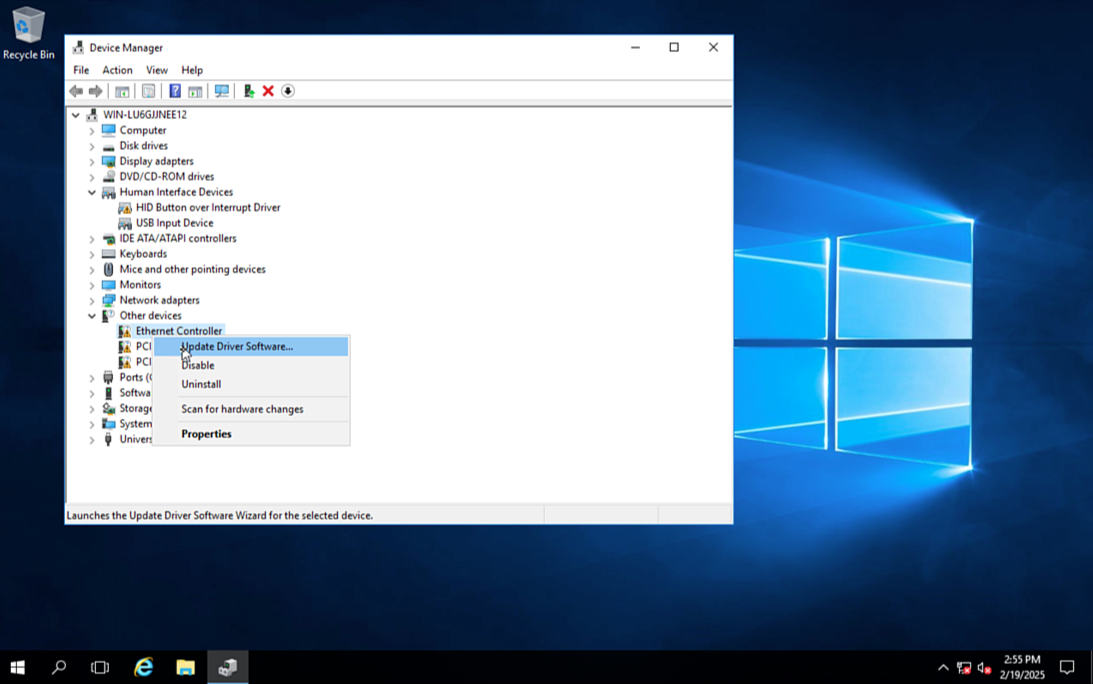This screenshot has height=684, width=1093.
Task: Click the Disable down-arrow toolbar icon
Action: (x=288, y=91)
